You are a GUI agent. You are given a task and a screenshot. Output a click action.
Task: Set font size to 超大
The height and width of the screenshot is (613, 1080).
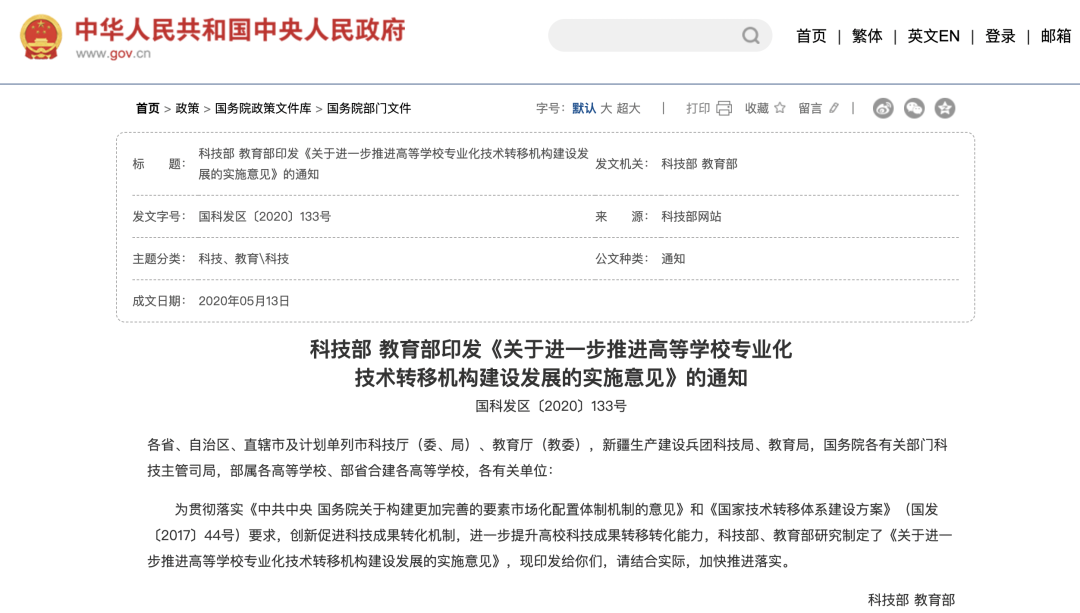coord(628,108)
